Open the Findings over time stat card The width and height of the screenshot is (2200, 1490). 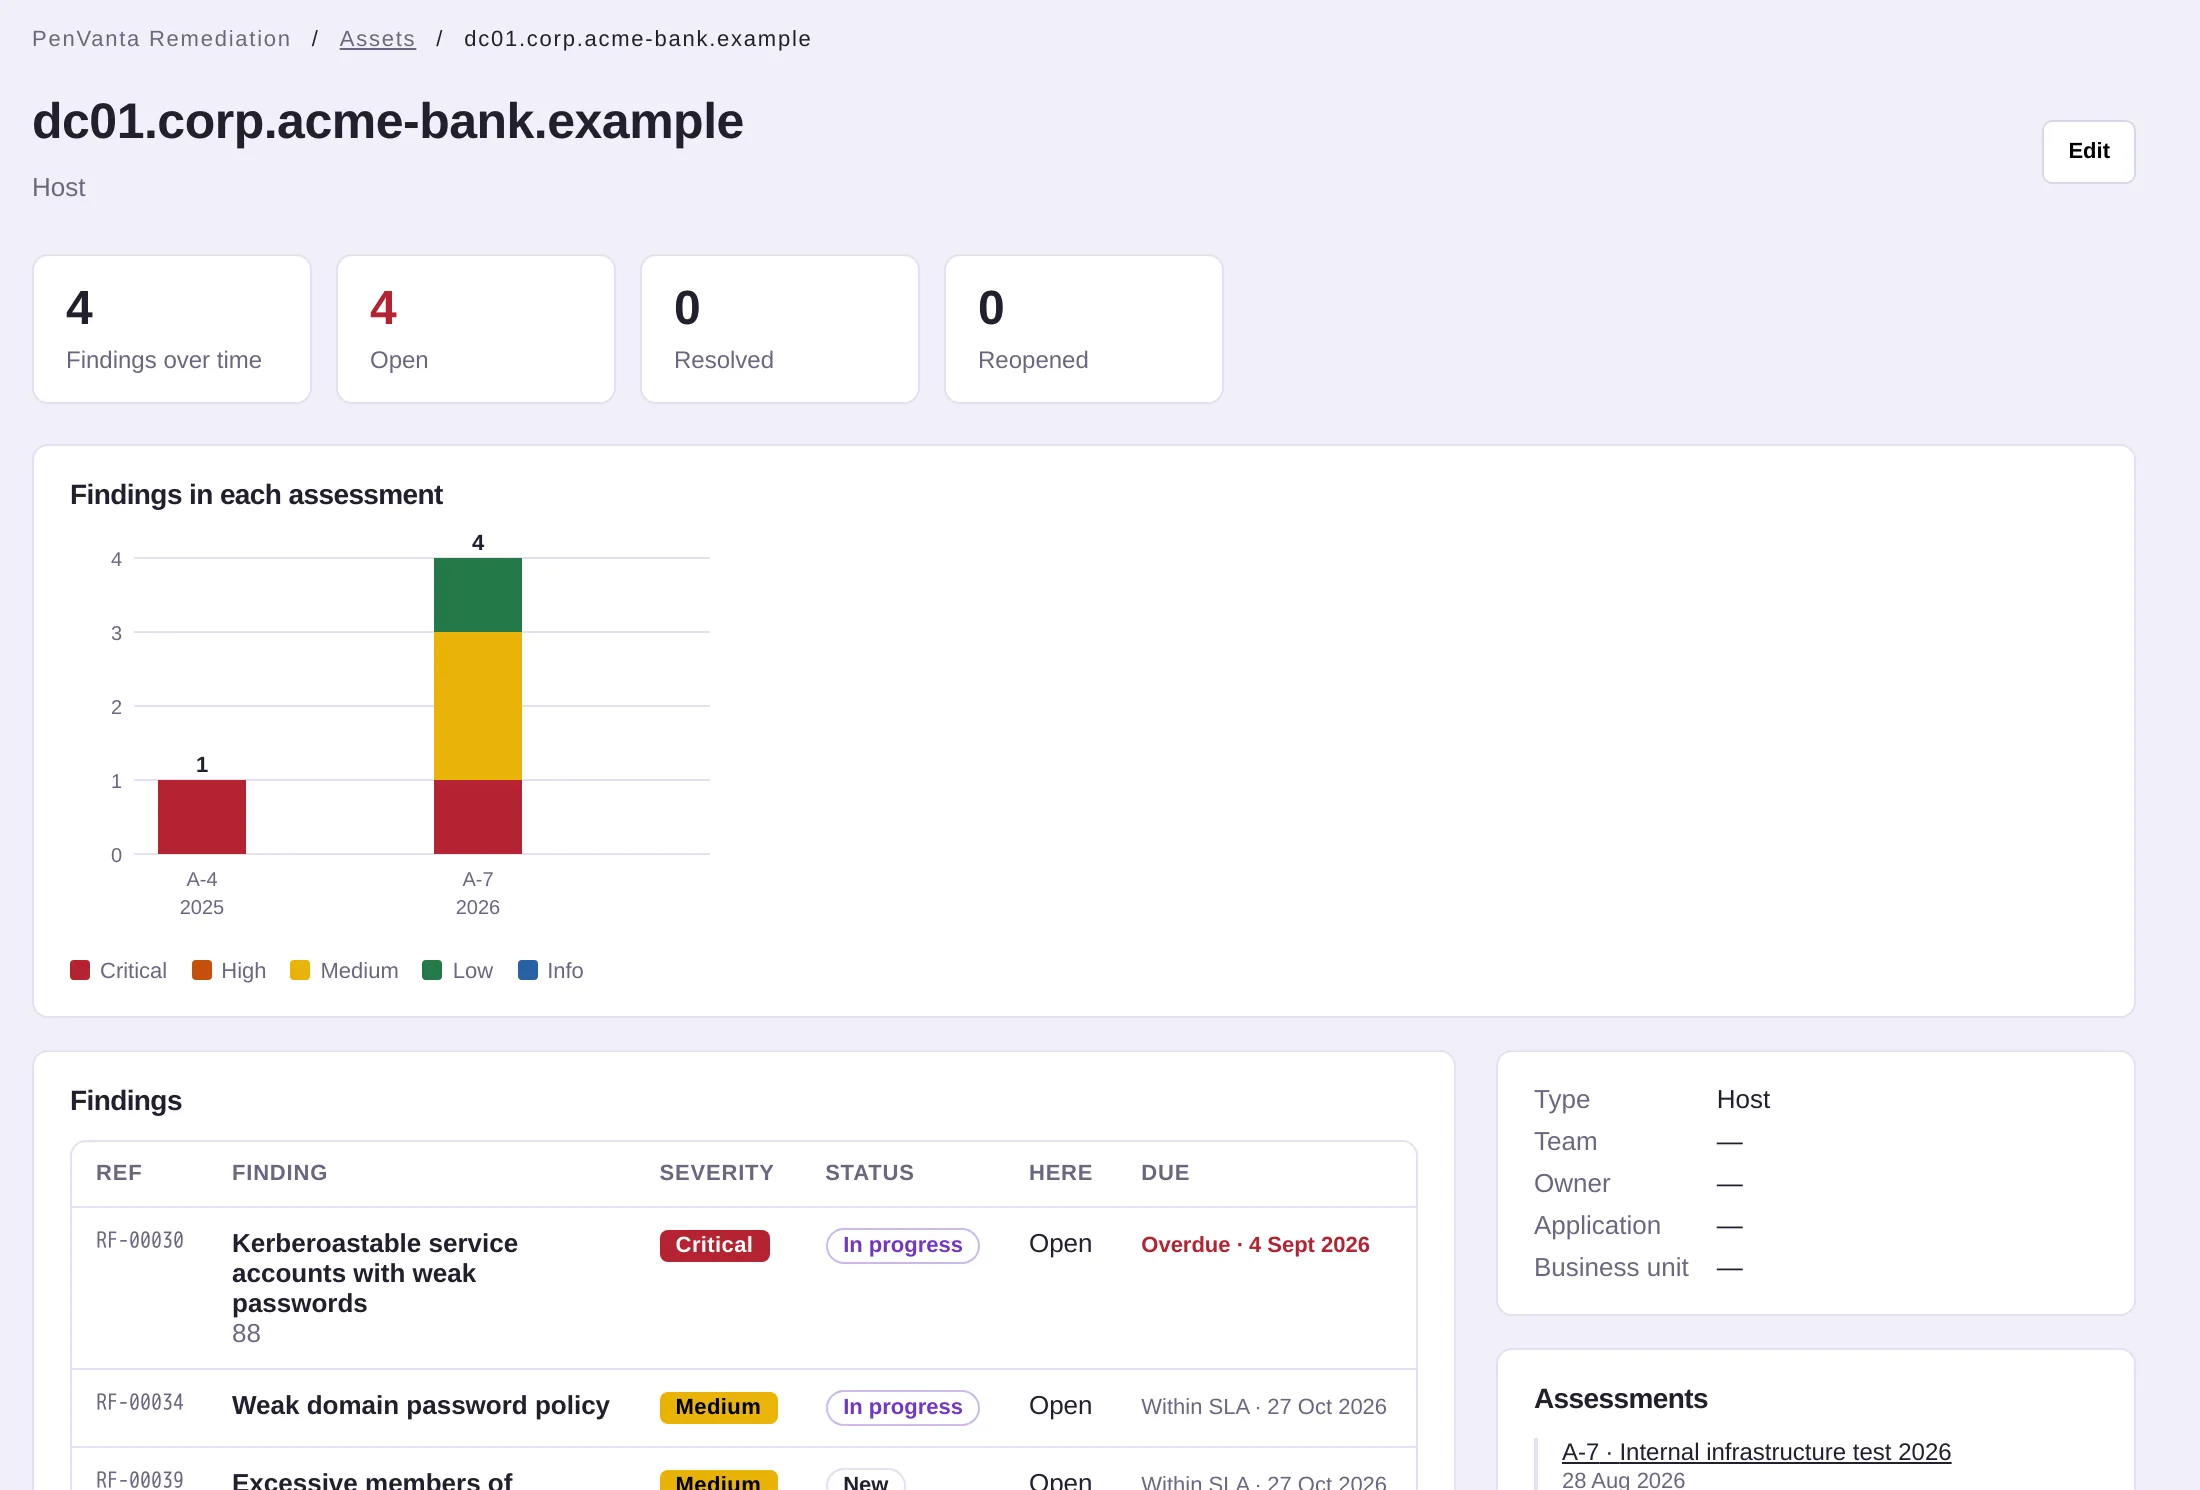pos(172,329)
